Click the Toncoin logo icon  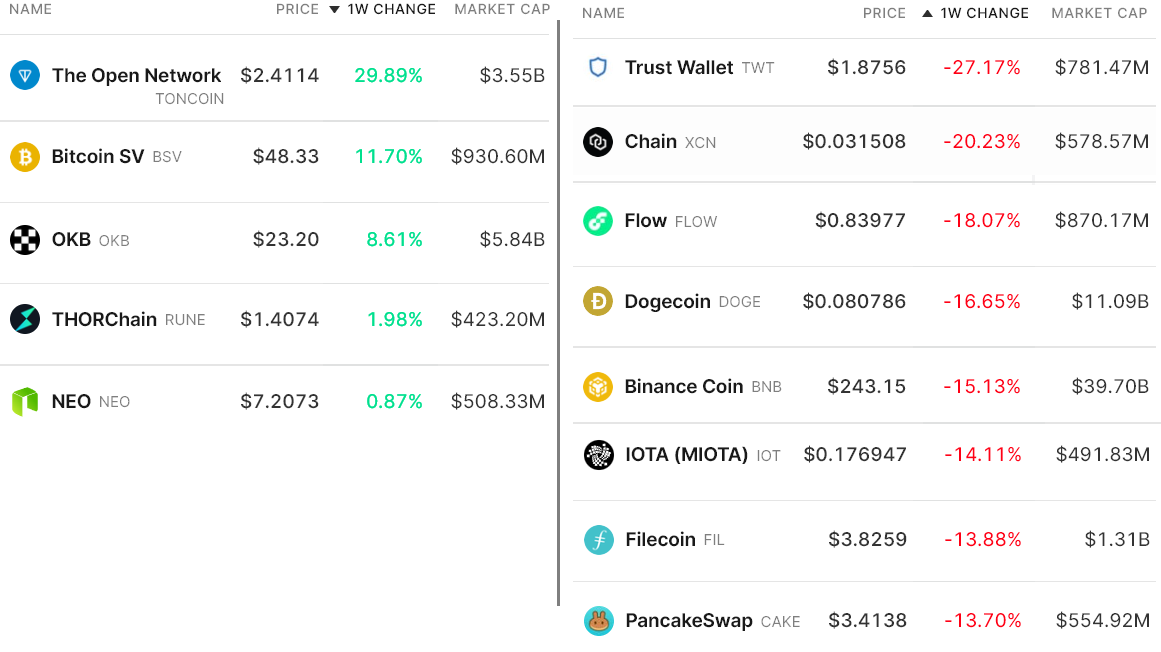(25, 75)
